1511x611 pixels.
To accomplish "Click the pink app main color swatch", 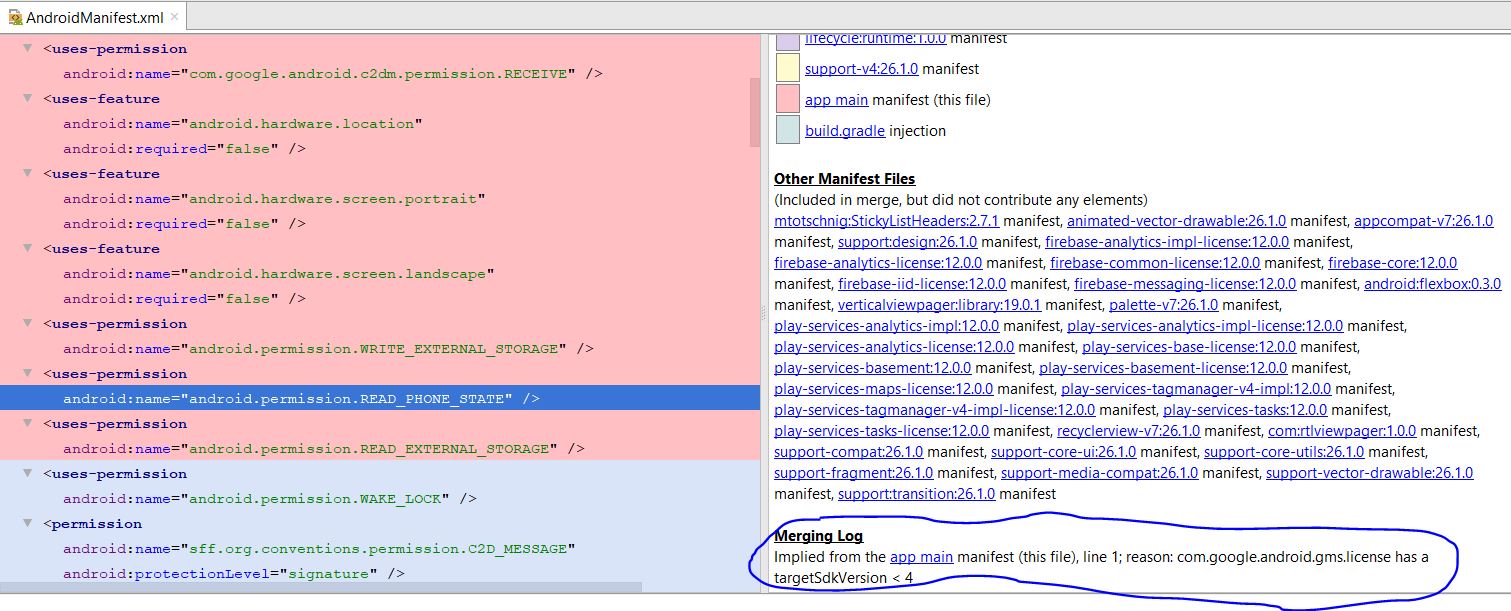I will [787, 99].
